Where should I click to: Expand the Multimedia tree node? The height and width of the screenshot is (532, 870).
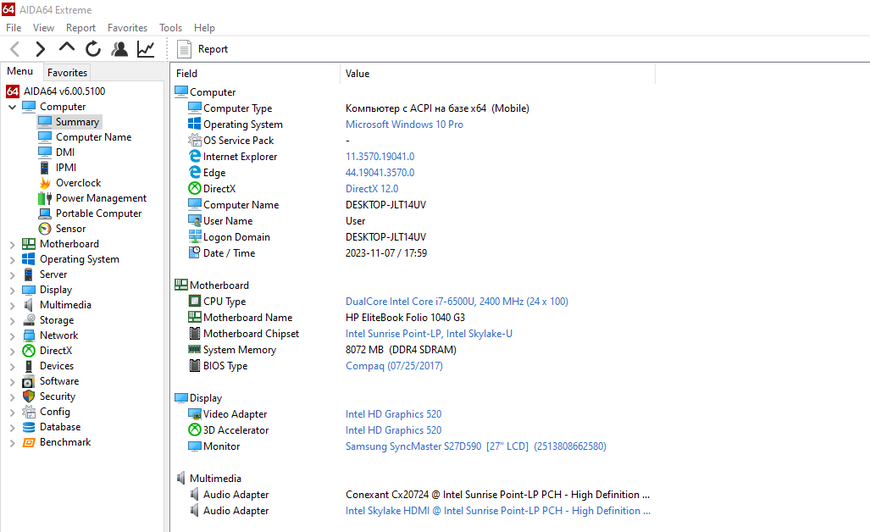coord(12,305)
